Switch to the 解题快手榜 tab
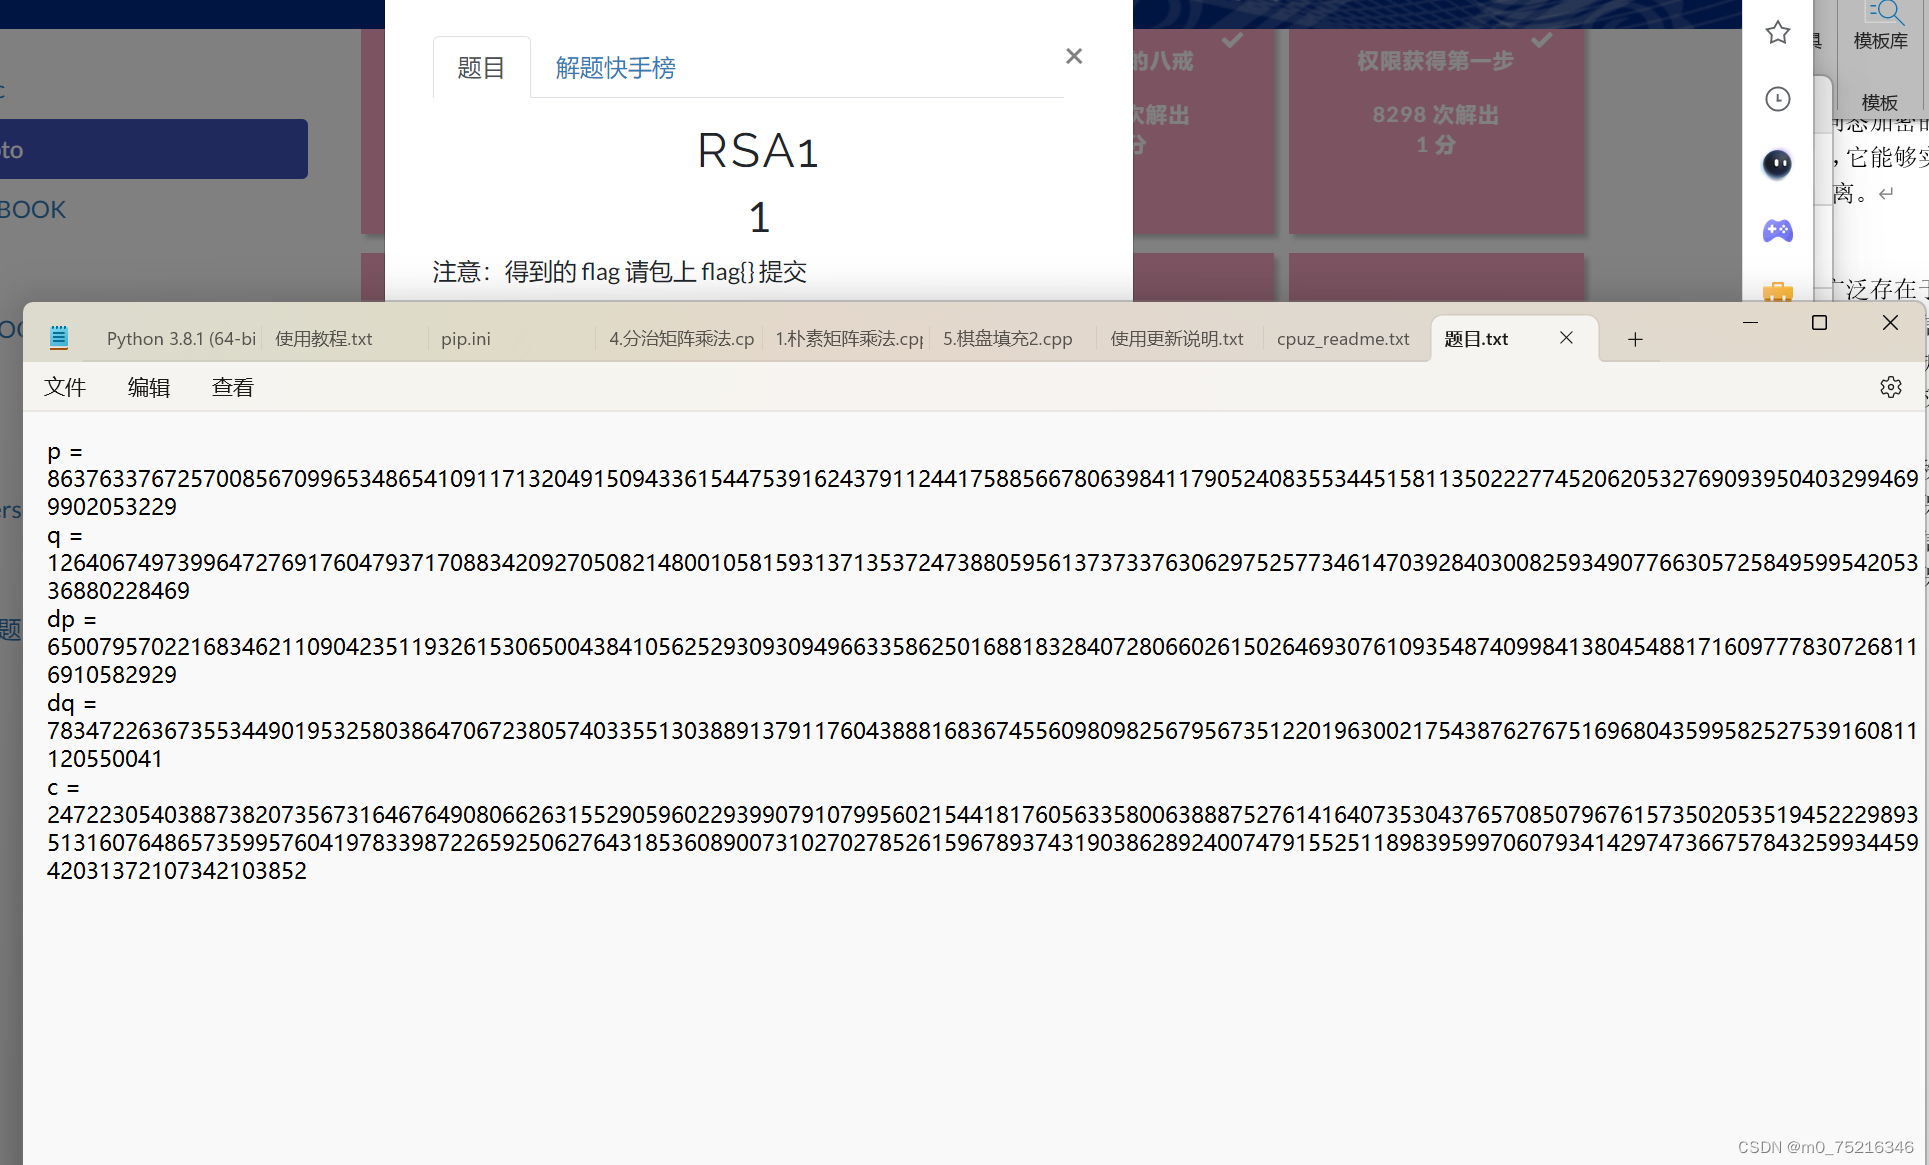 pyautogui.click(x=615, y=67)
